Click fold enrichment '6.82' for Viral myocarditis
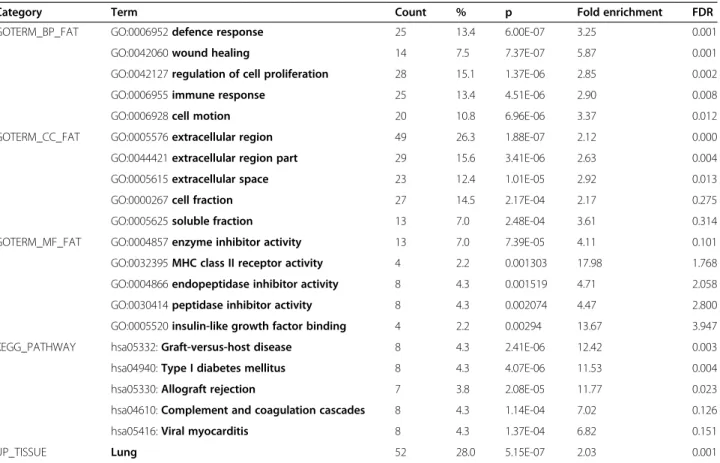 click(587, 431)
